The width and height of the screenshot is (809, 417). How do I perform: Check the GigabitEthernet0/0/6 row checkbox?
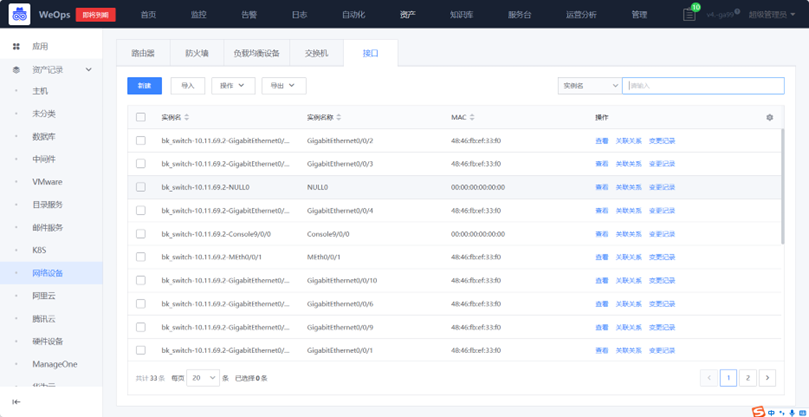click(x=140, y=303)
